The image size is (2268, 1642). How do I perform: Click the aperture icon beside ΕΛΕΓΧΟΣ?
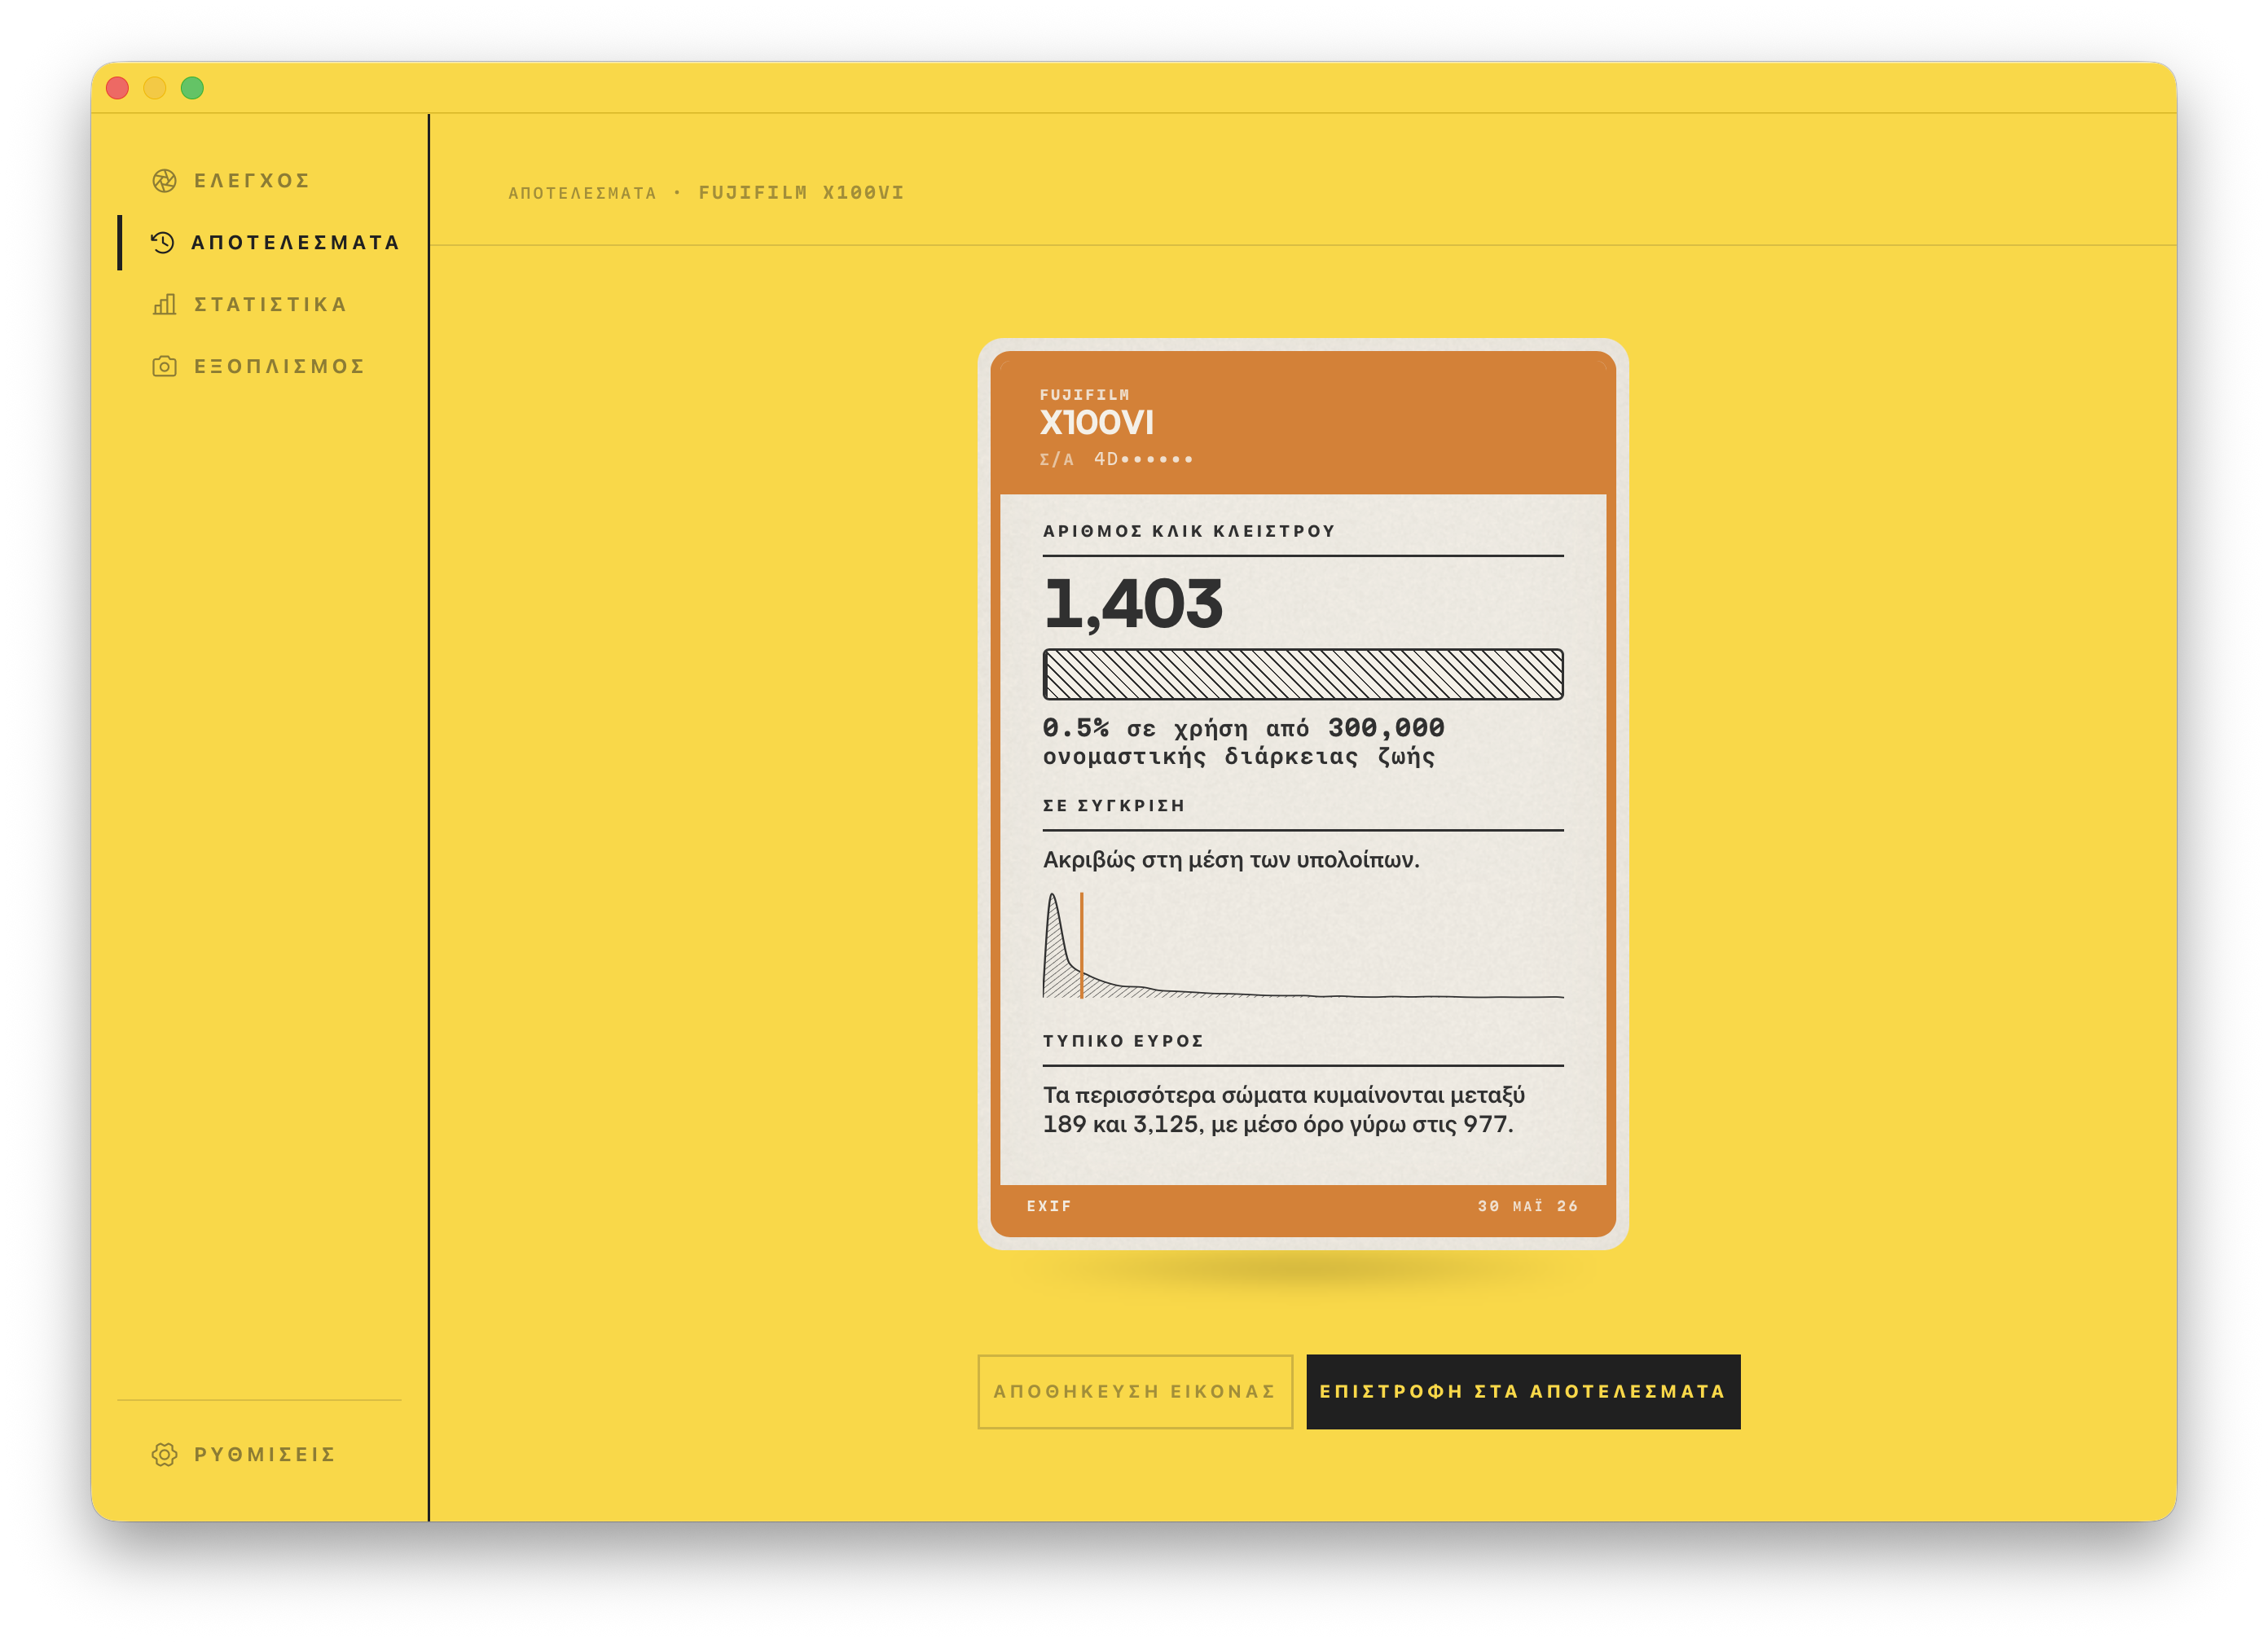[x=164, y=181]
